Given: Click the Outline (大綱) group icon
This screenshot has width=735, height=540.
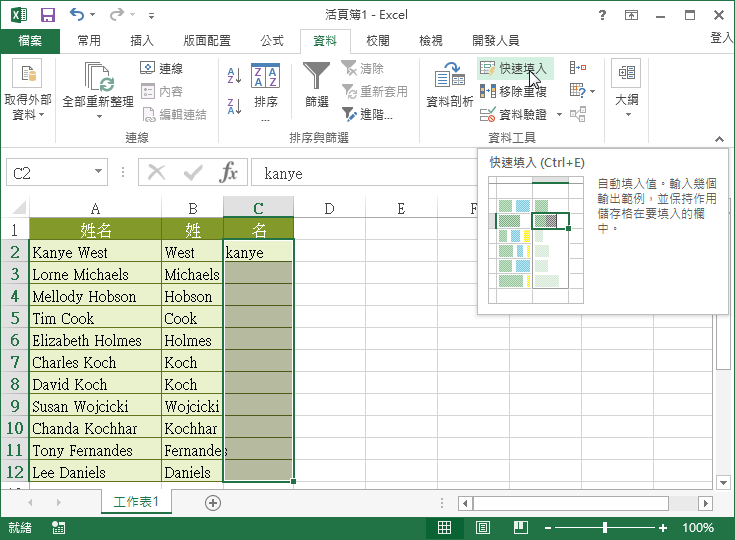Looking at the screenshot, I should (627, 73).
